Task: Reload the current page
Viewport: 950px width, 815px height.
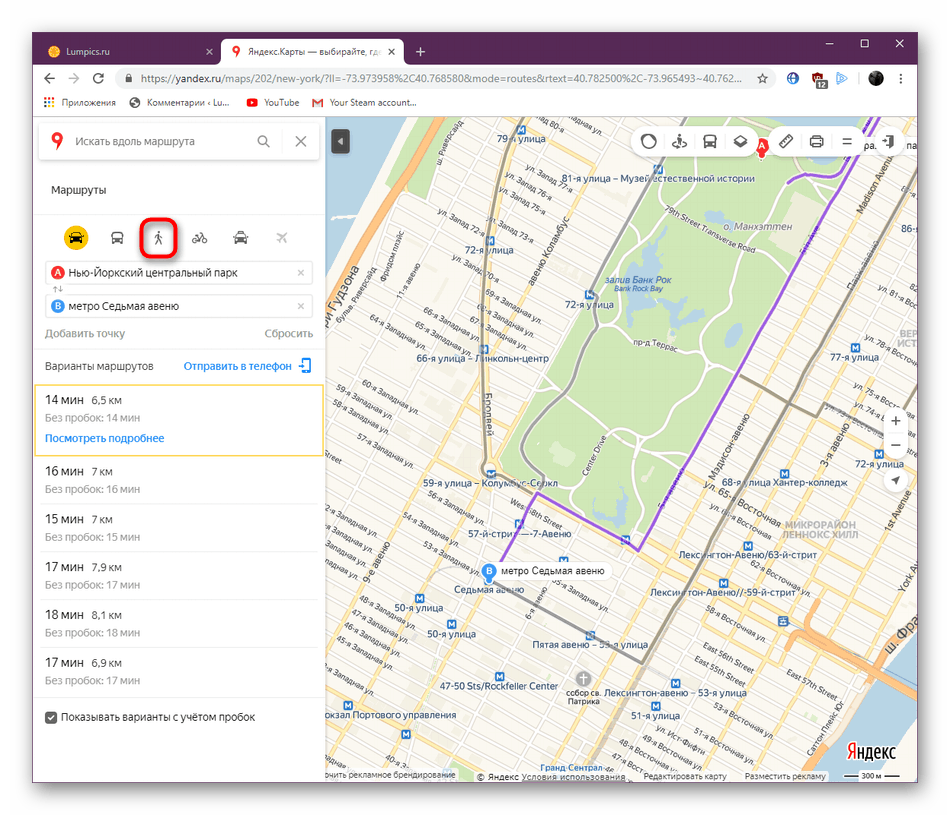Action: point(98,78)
